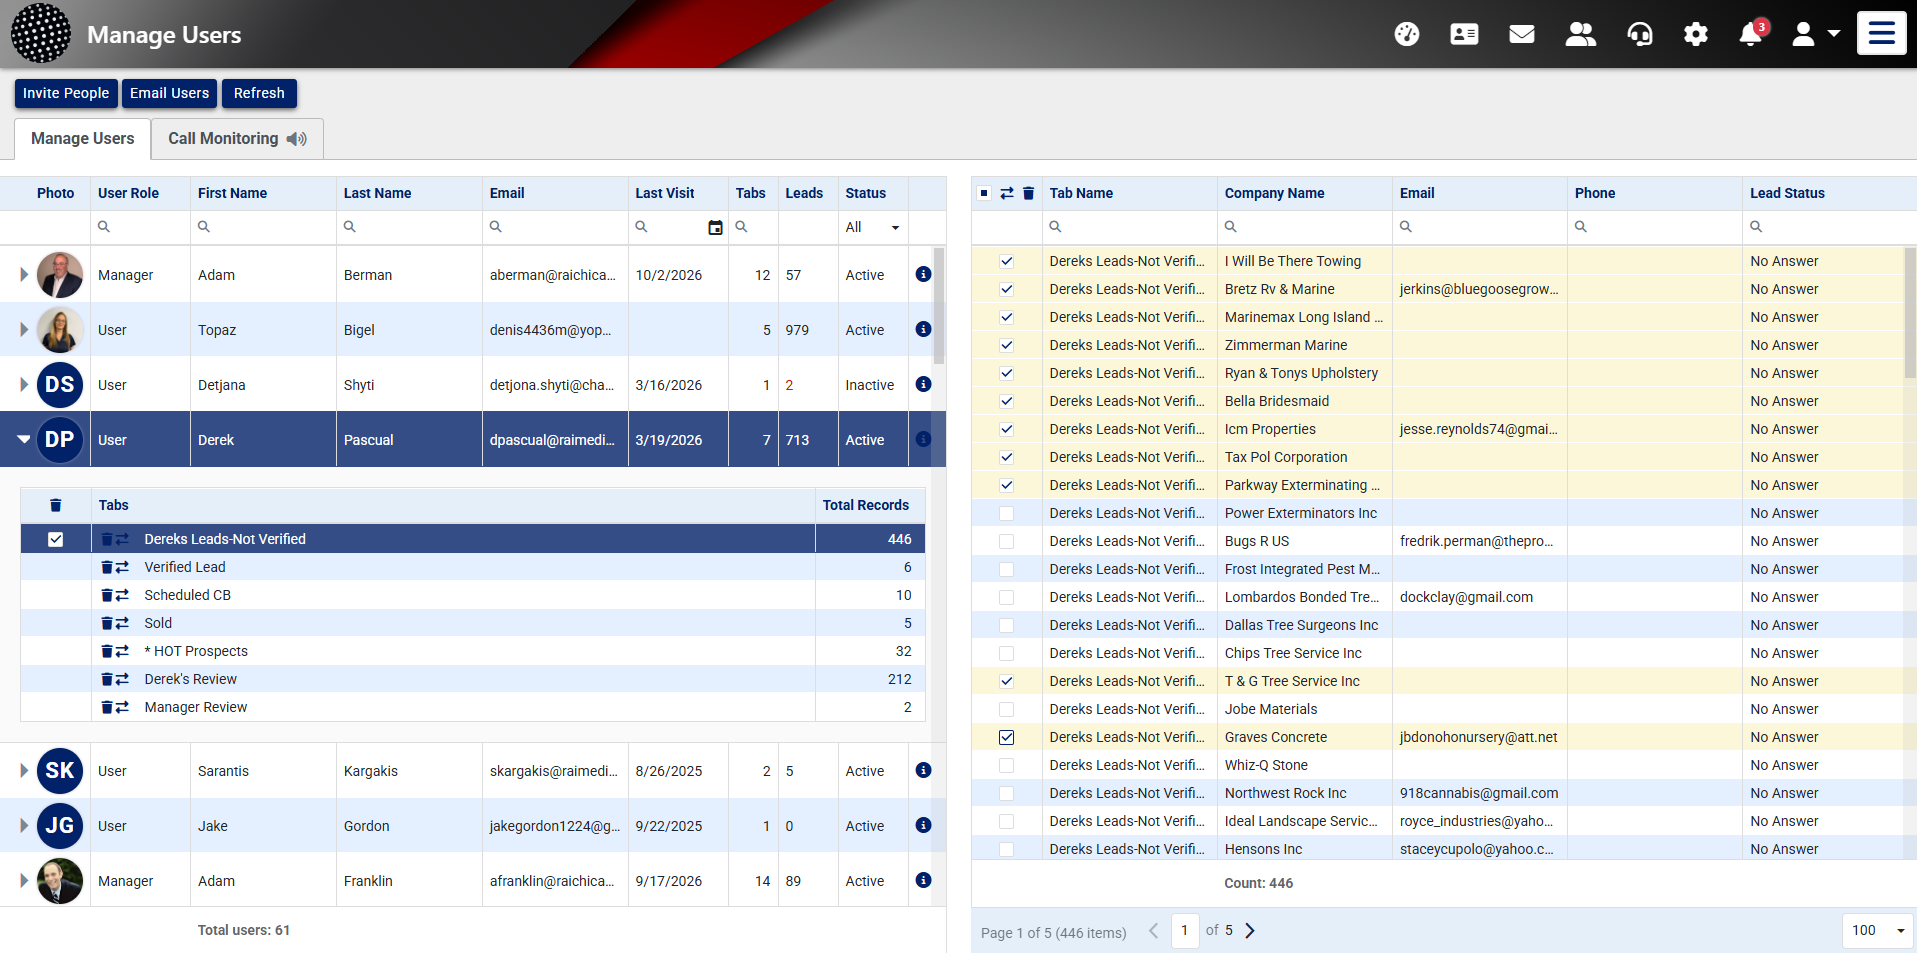Open notifications bell with 3 badge
The height and width of the screenshot is (953, 1917).
pos(1752,33)
